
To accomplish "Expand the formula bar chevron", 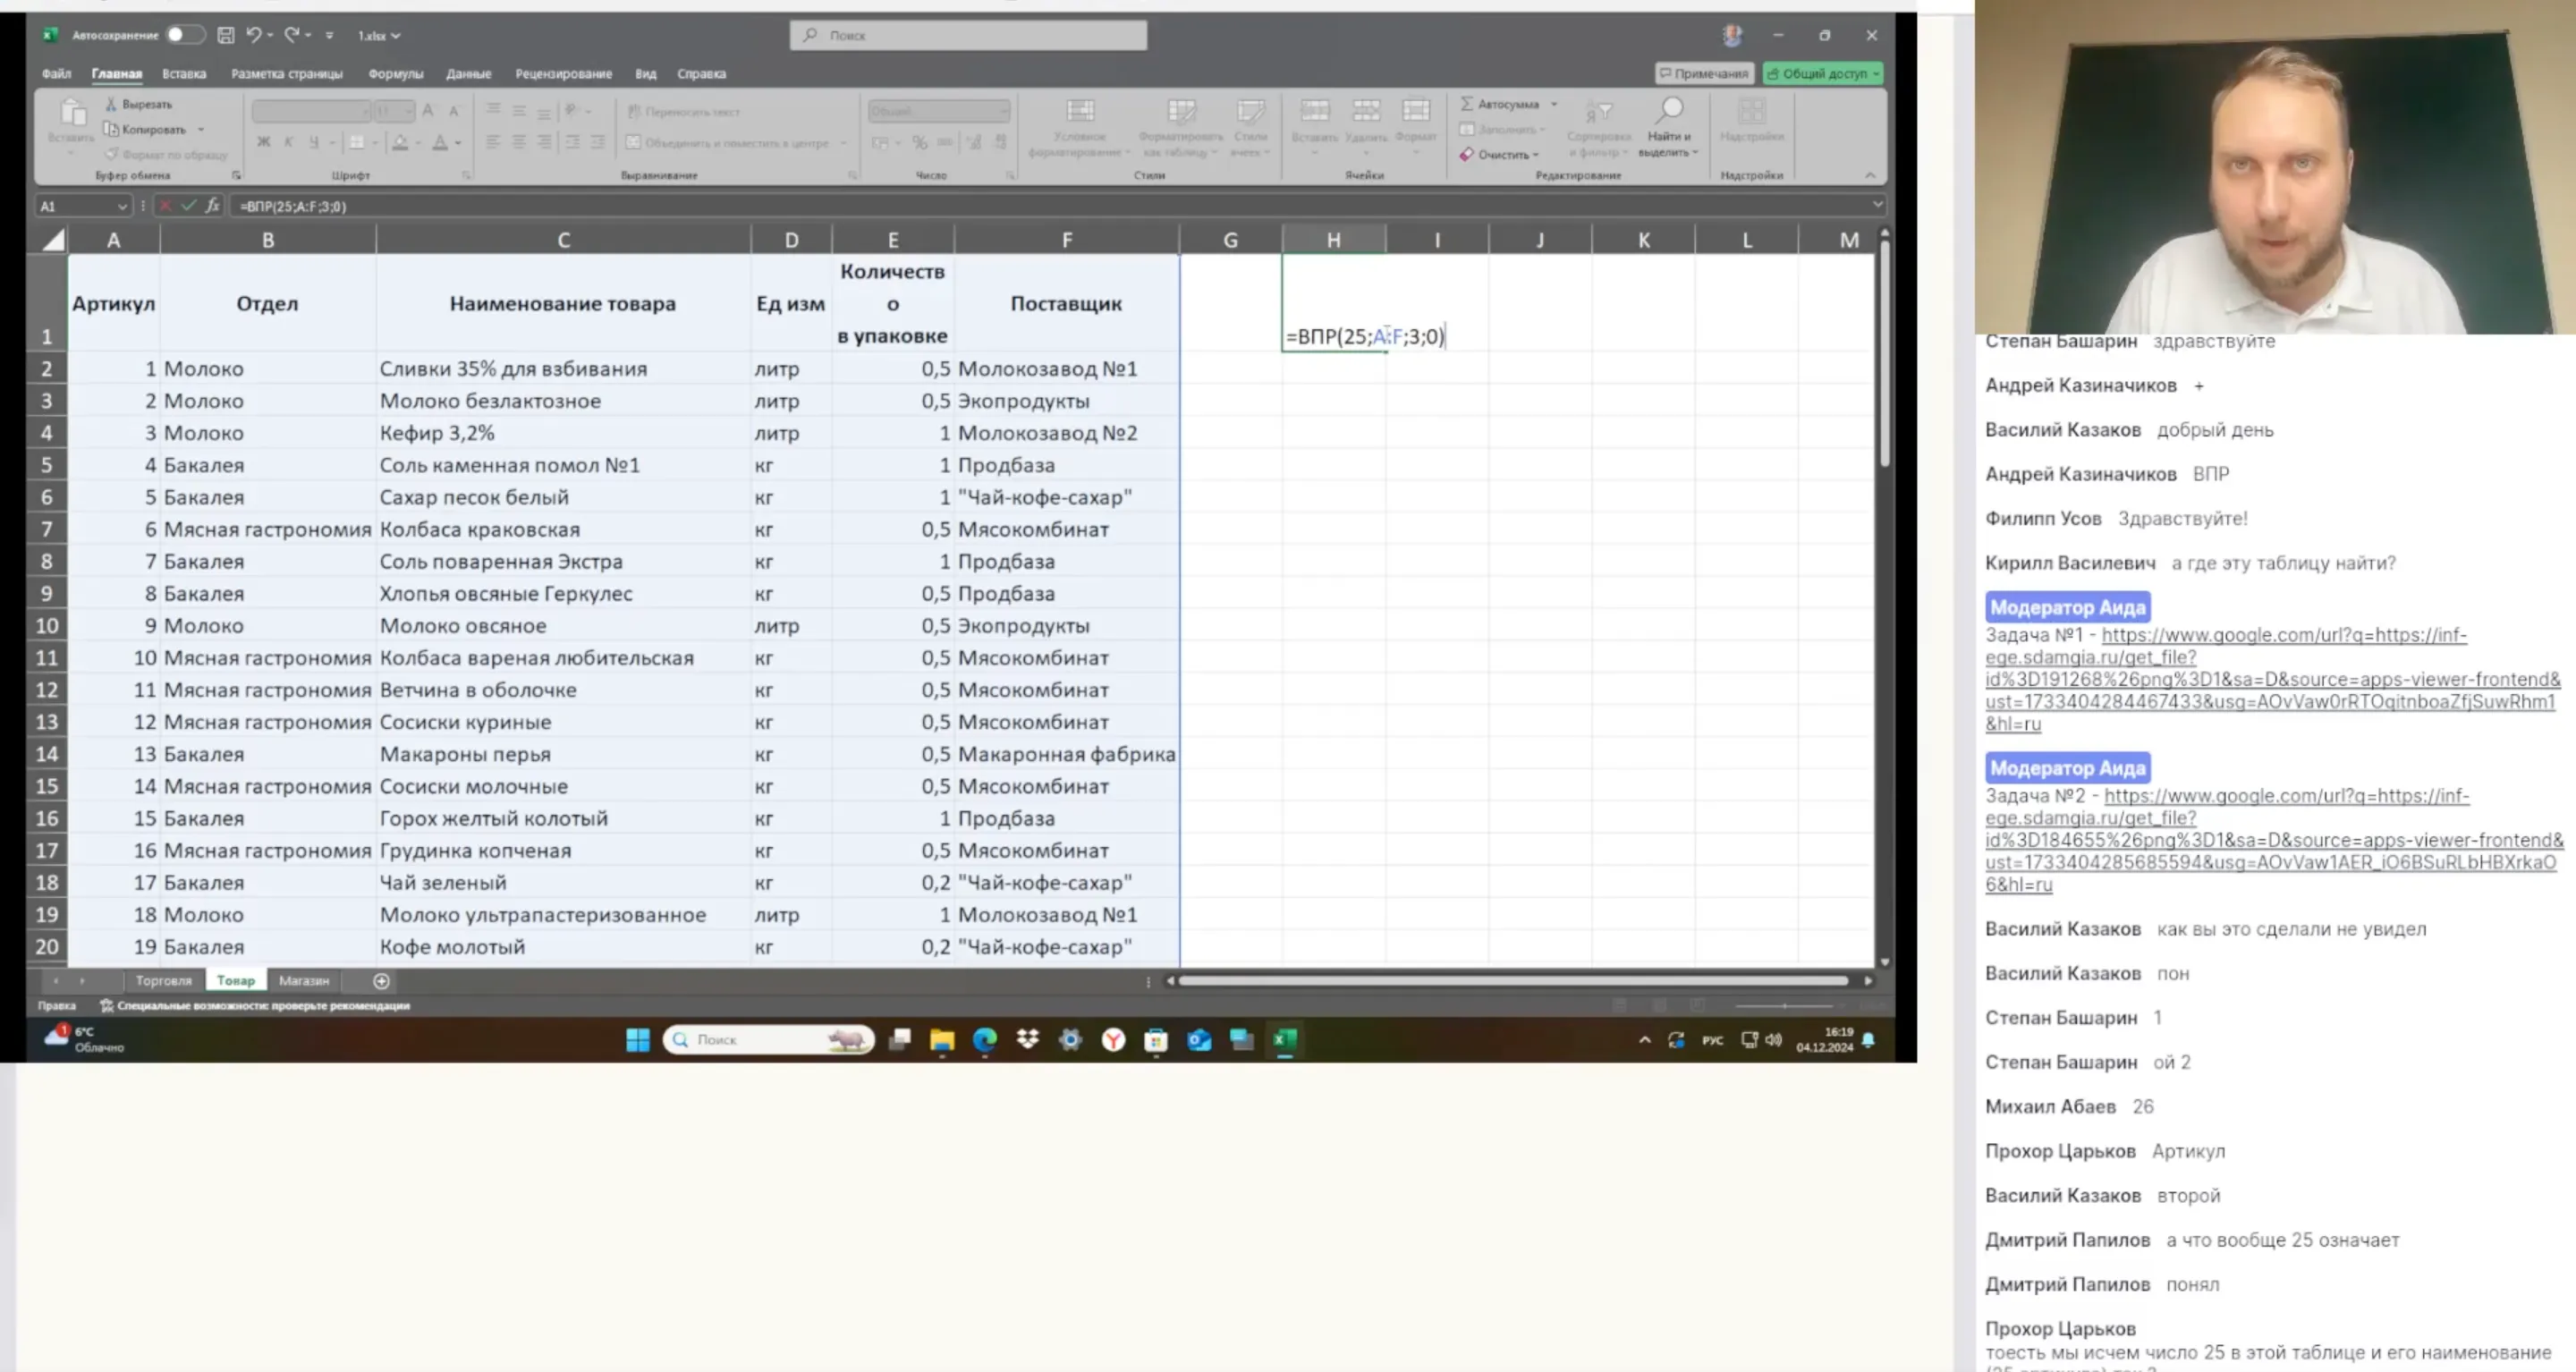I will pos(1877,205).
